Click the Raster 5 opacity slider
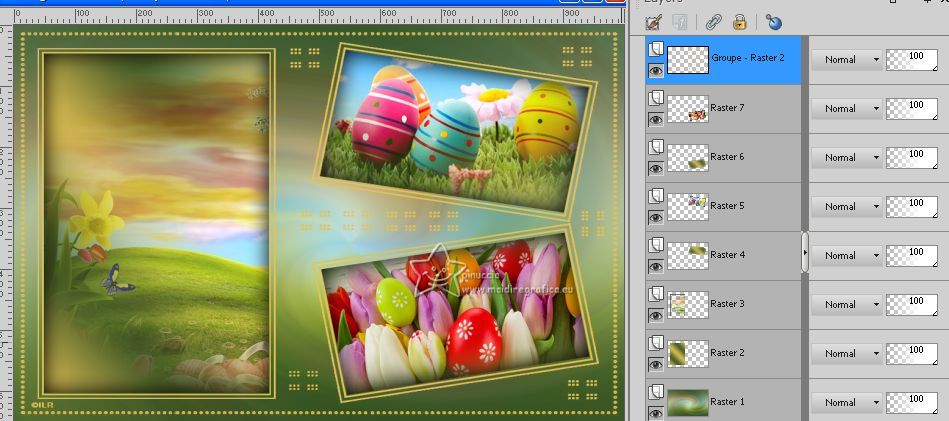This screenshot has width=949, height=421. tap(912, 207)
